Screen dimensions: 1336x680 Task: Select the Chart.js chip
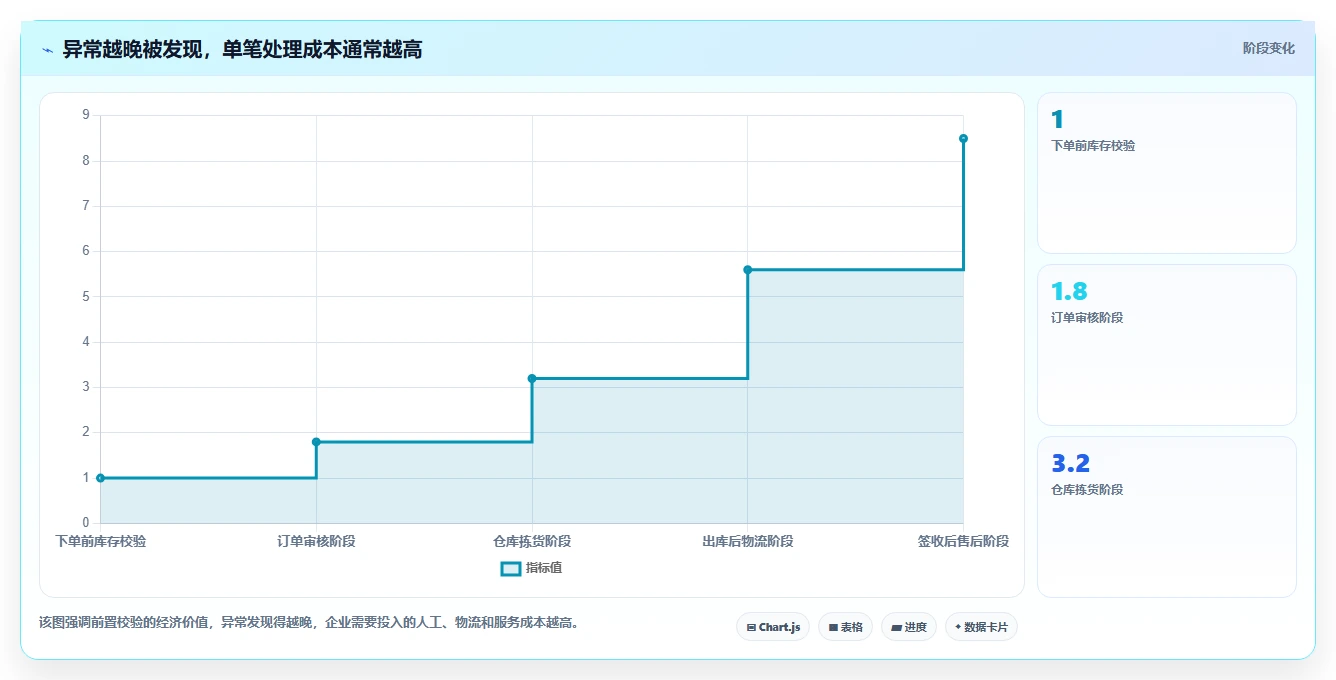pos(773,627)
